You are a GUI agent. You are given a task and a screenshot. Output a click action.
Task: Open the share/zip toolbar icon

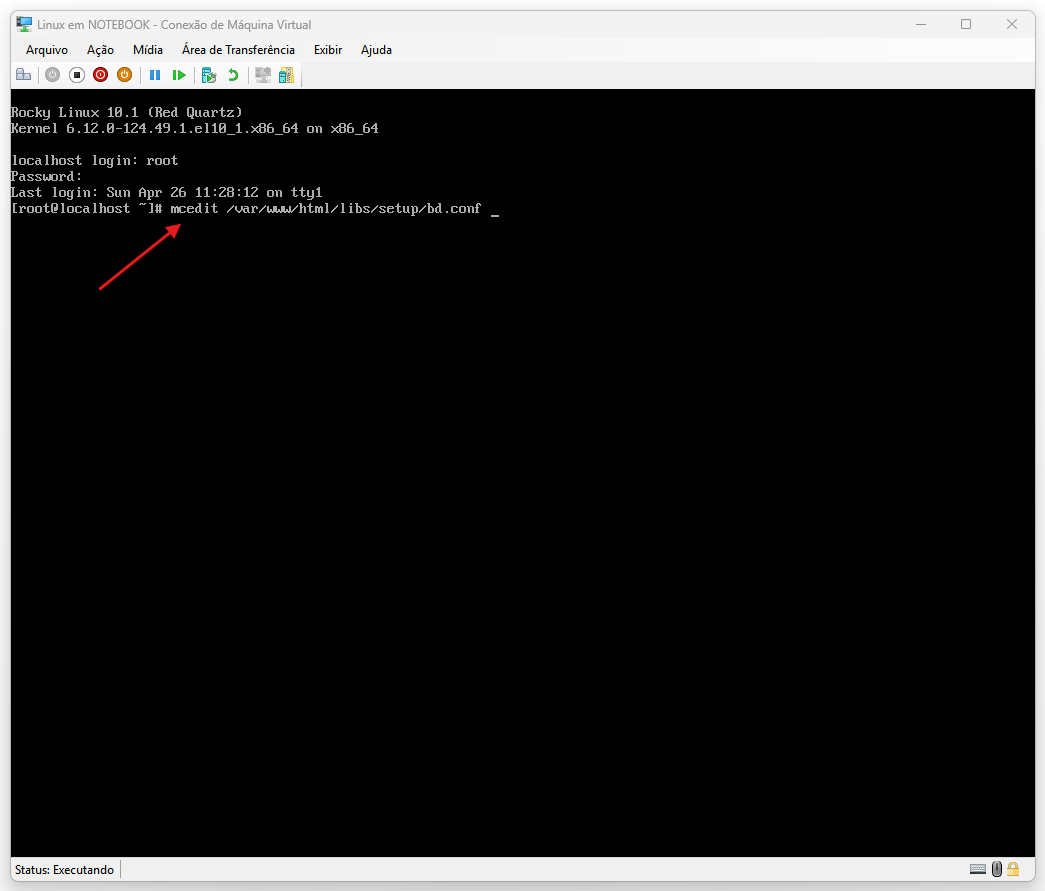[x=287, y=75]
